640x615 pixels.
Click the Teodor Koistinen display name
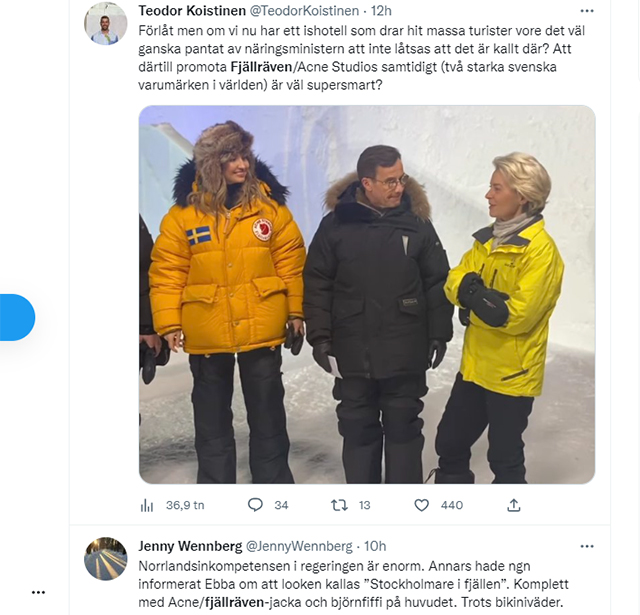pyautogui.click(x=190, y=10)
